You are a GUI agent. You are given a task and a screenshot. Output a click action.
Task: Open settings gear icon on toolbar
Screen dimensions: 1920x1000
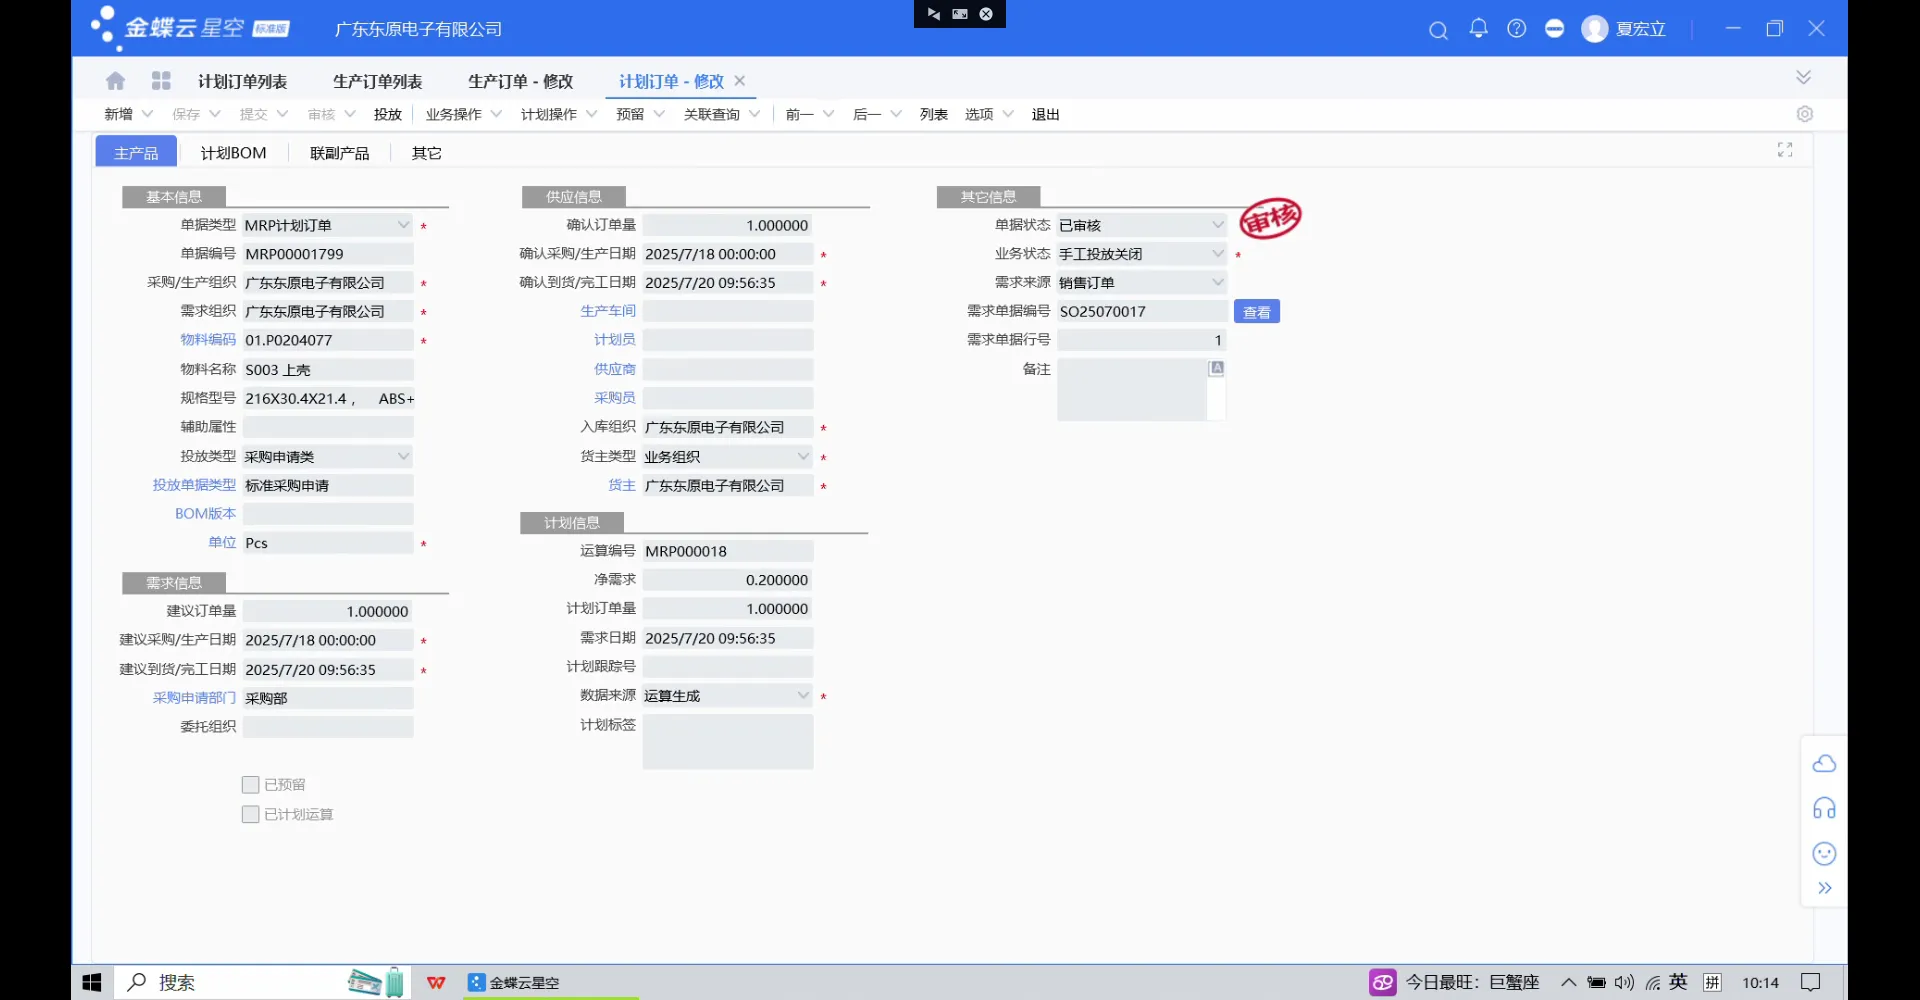point(1804,114)
